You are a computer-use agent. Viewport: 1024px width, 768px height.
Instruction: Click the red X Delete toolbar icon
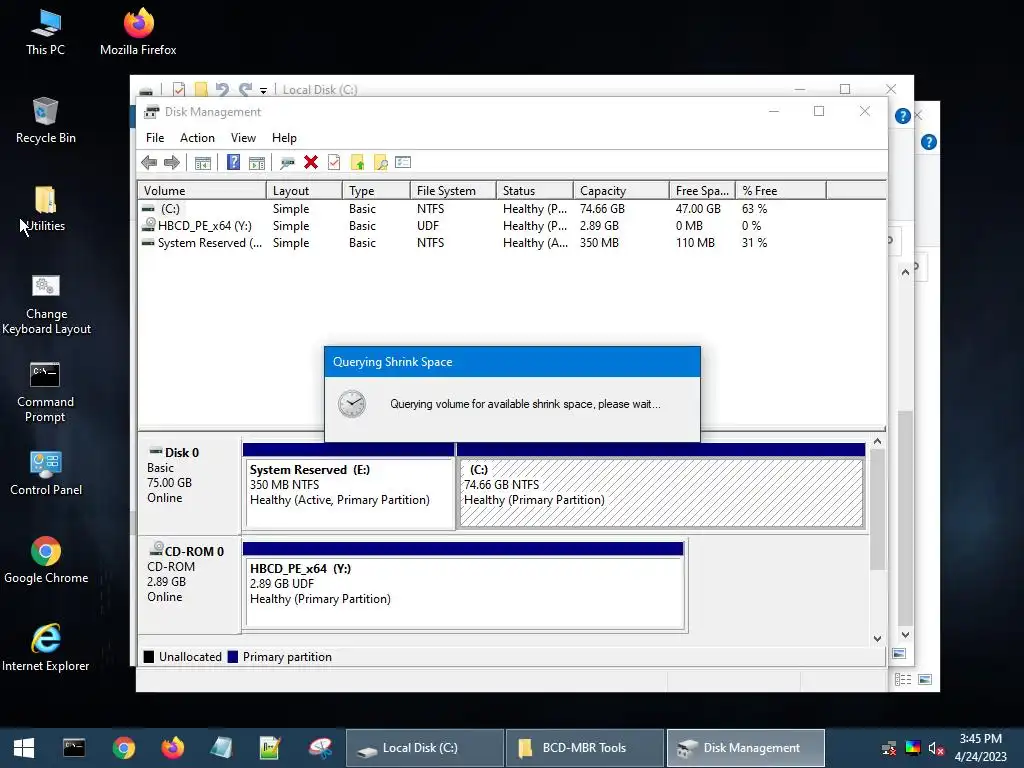[x=311, y=163]
